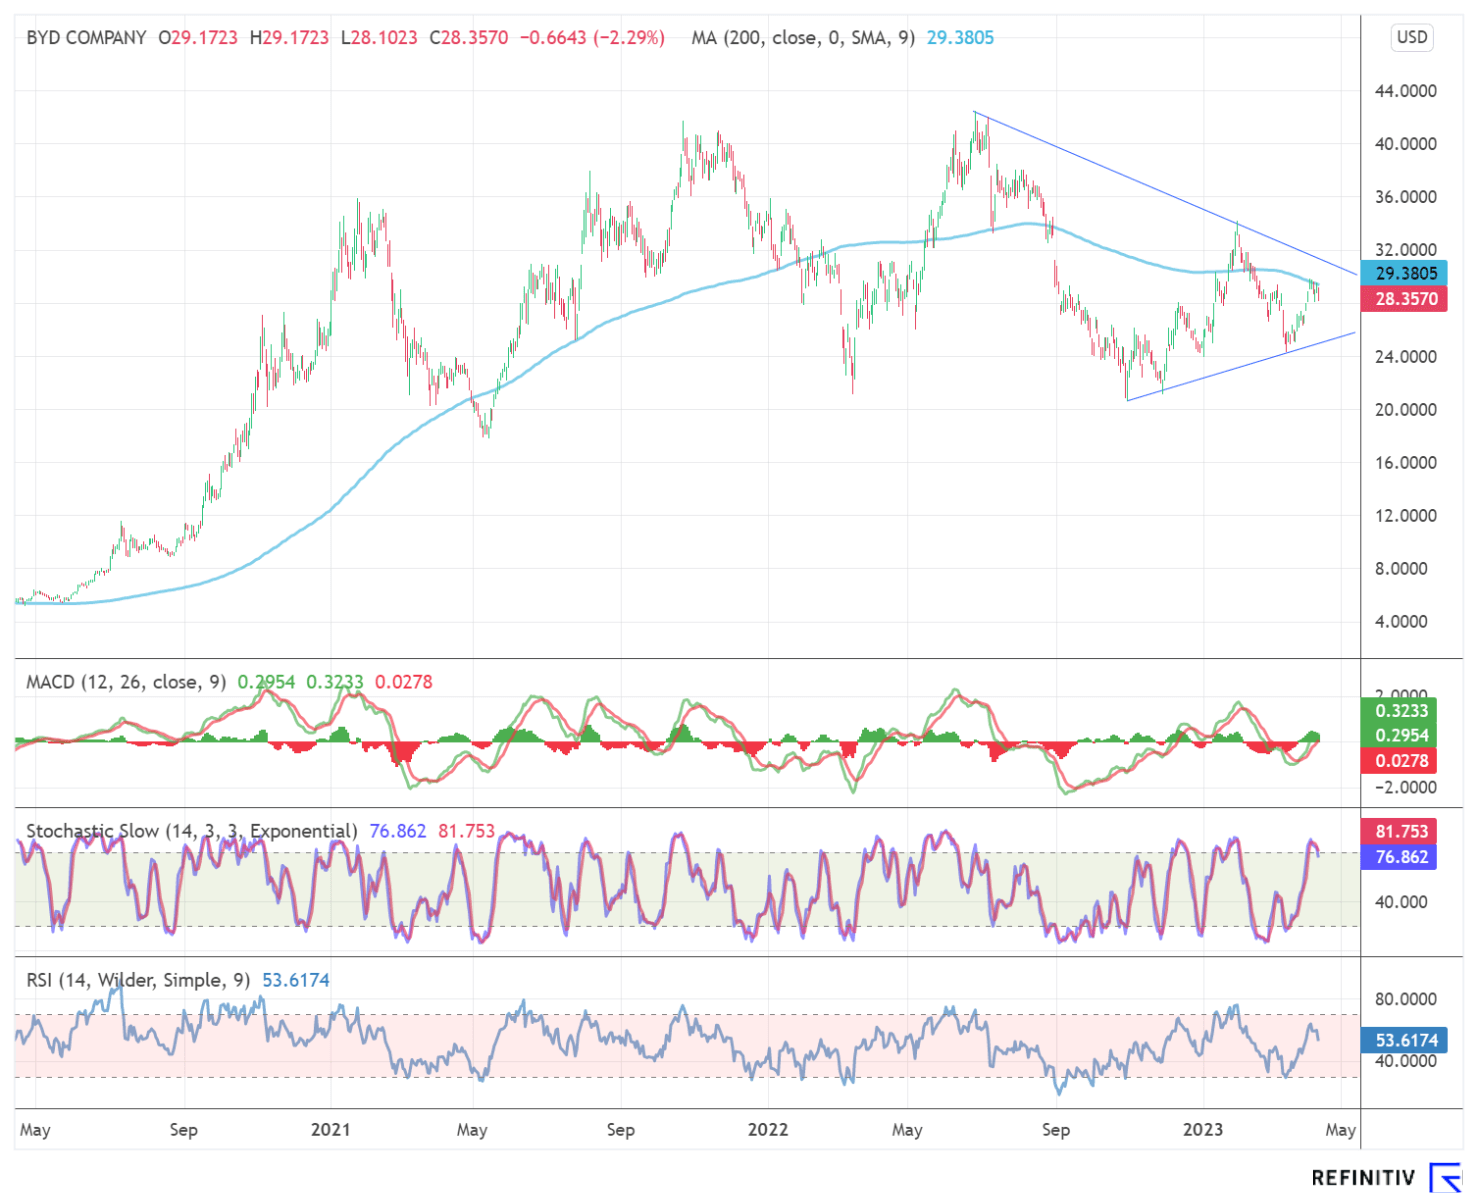The height and width of the screenshot is (1194, 1479).
Task: Click the red 28.3570 last price tag
Action: 1405,299
